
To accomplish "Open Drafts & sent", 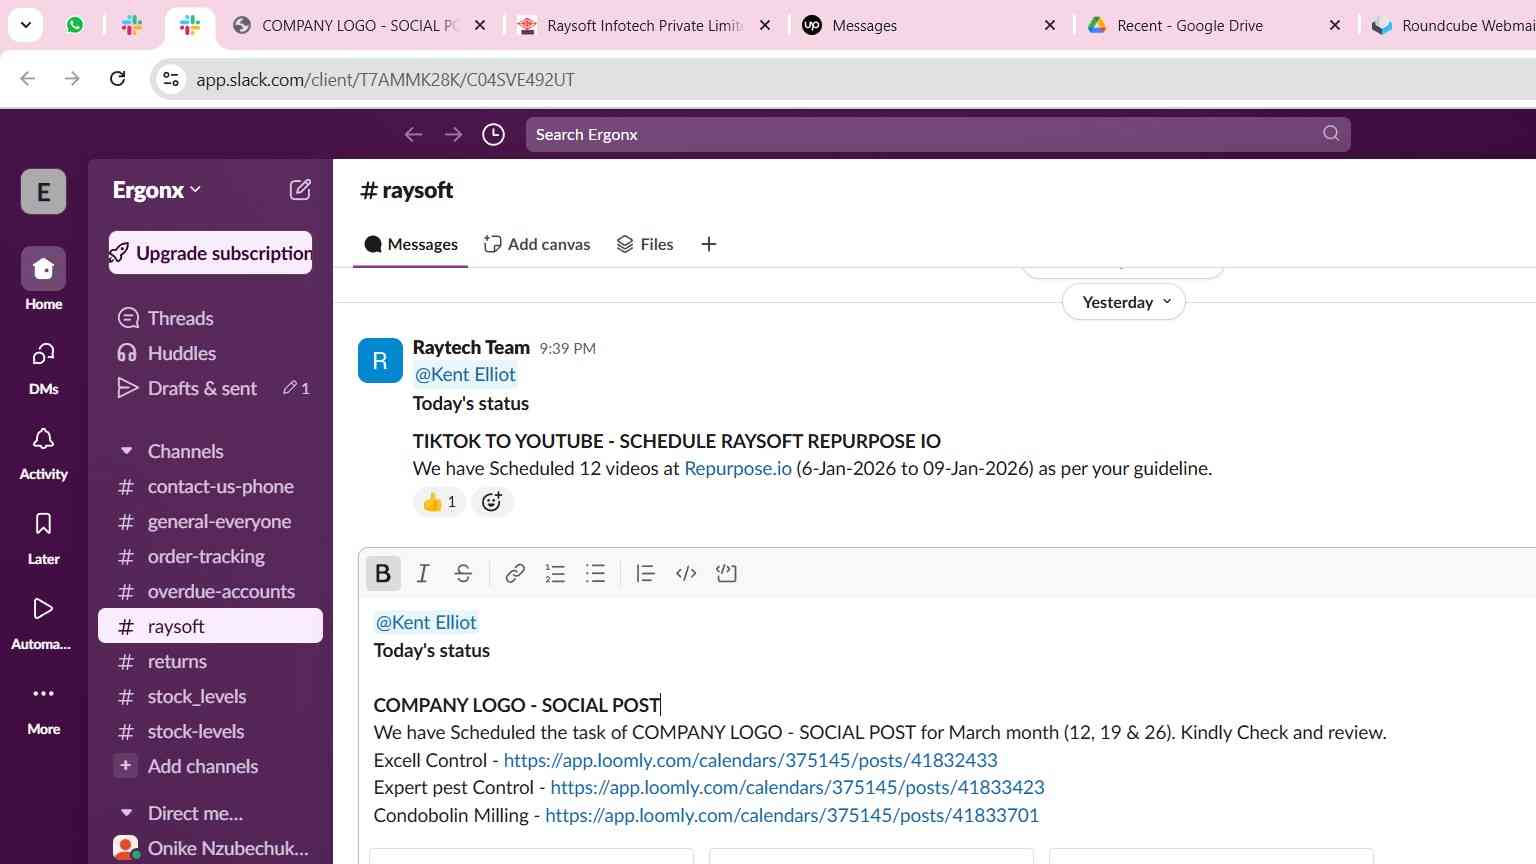I will click(x=210, y=388).
